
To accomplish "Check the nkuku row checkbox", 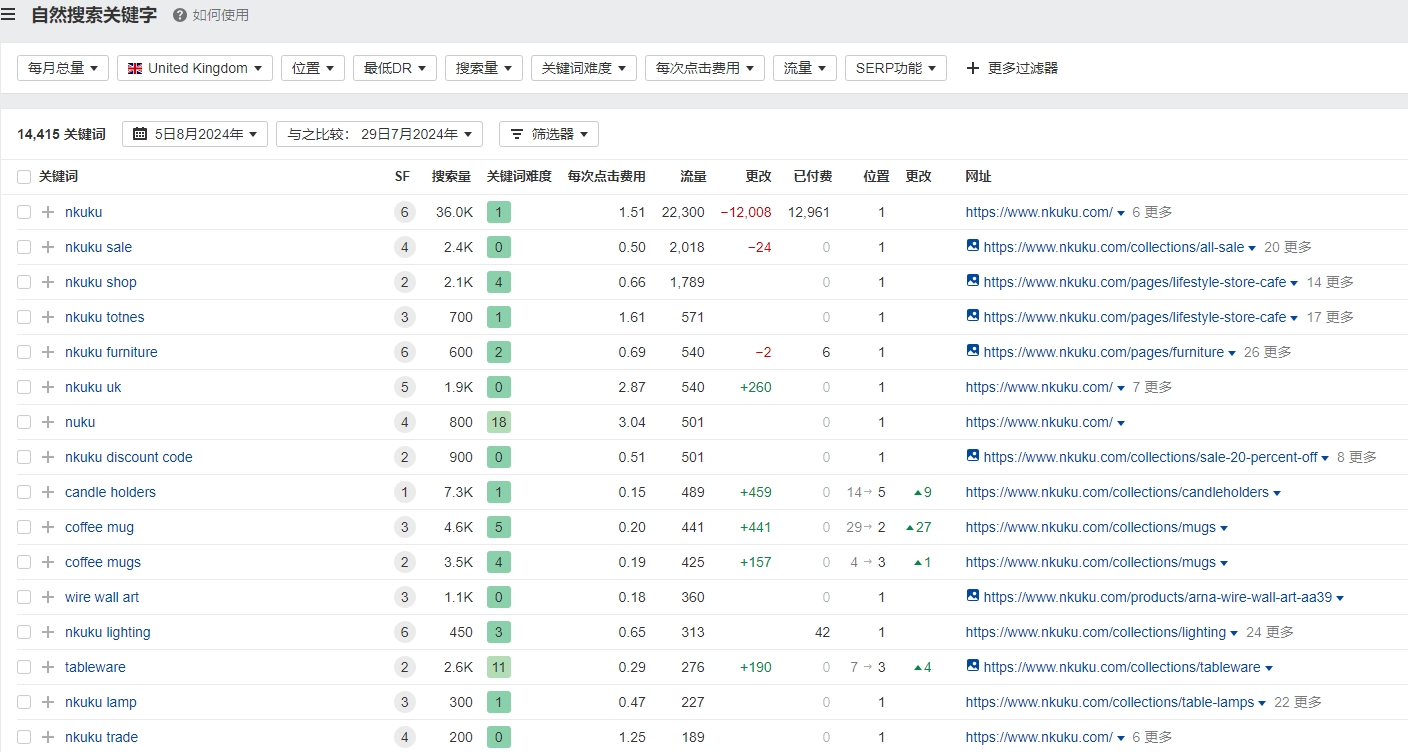I will point(24,212).
